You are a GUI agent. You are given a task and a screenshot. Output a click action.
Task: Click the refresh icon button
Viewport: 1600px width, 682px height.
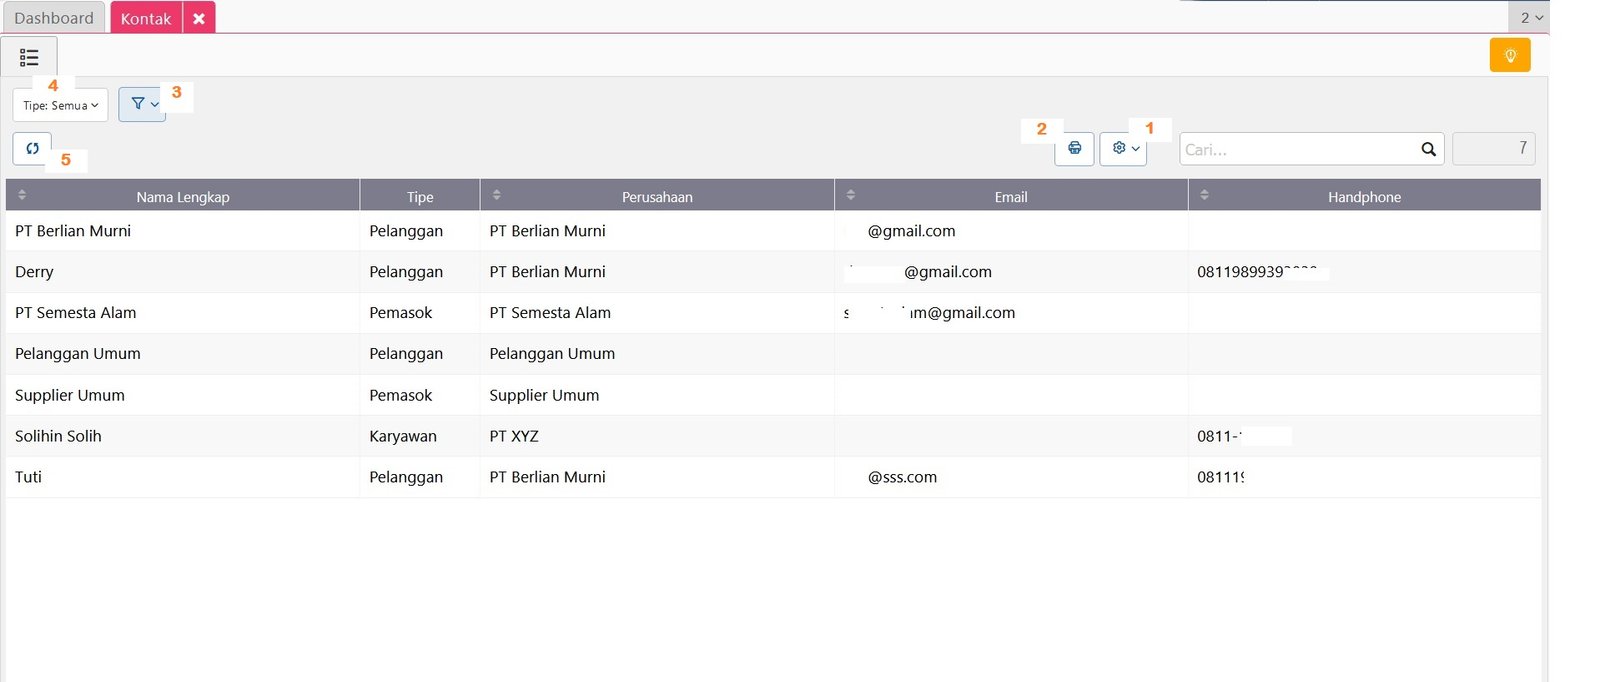tap(32, 148)
